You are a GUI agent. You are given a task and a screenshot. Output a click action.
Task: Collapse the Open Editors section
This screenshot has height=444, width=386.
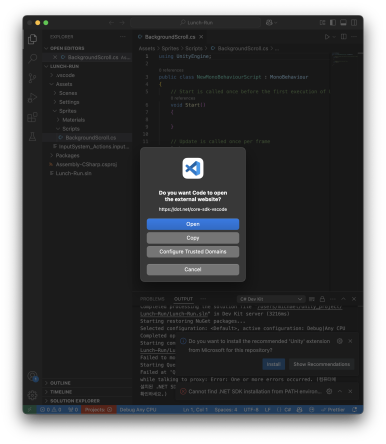[x=67, y=48]
